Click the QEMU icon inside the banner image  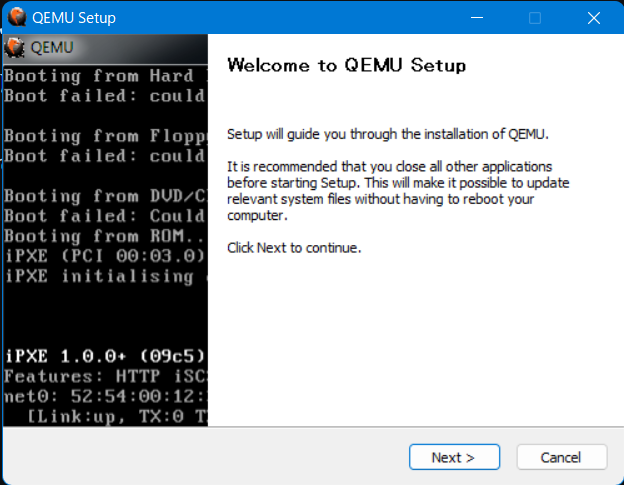click(15, 47)
